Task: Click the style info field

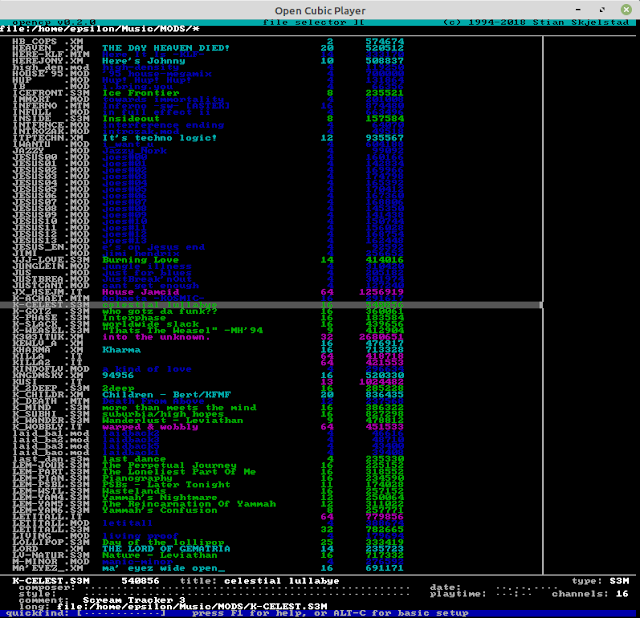Action: 247,594
